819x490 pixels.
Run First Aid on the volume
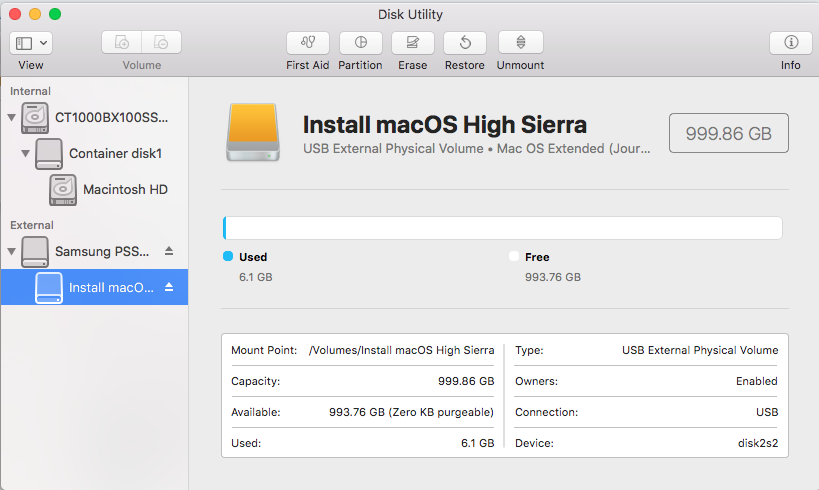[308, 42]
